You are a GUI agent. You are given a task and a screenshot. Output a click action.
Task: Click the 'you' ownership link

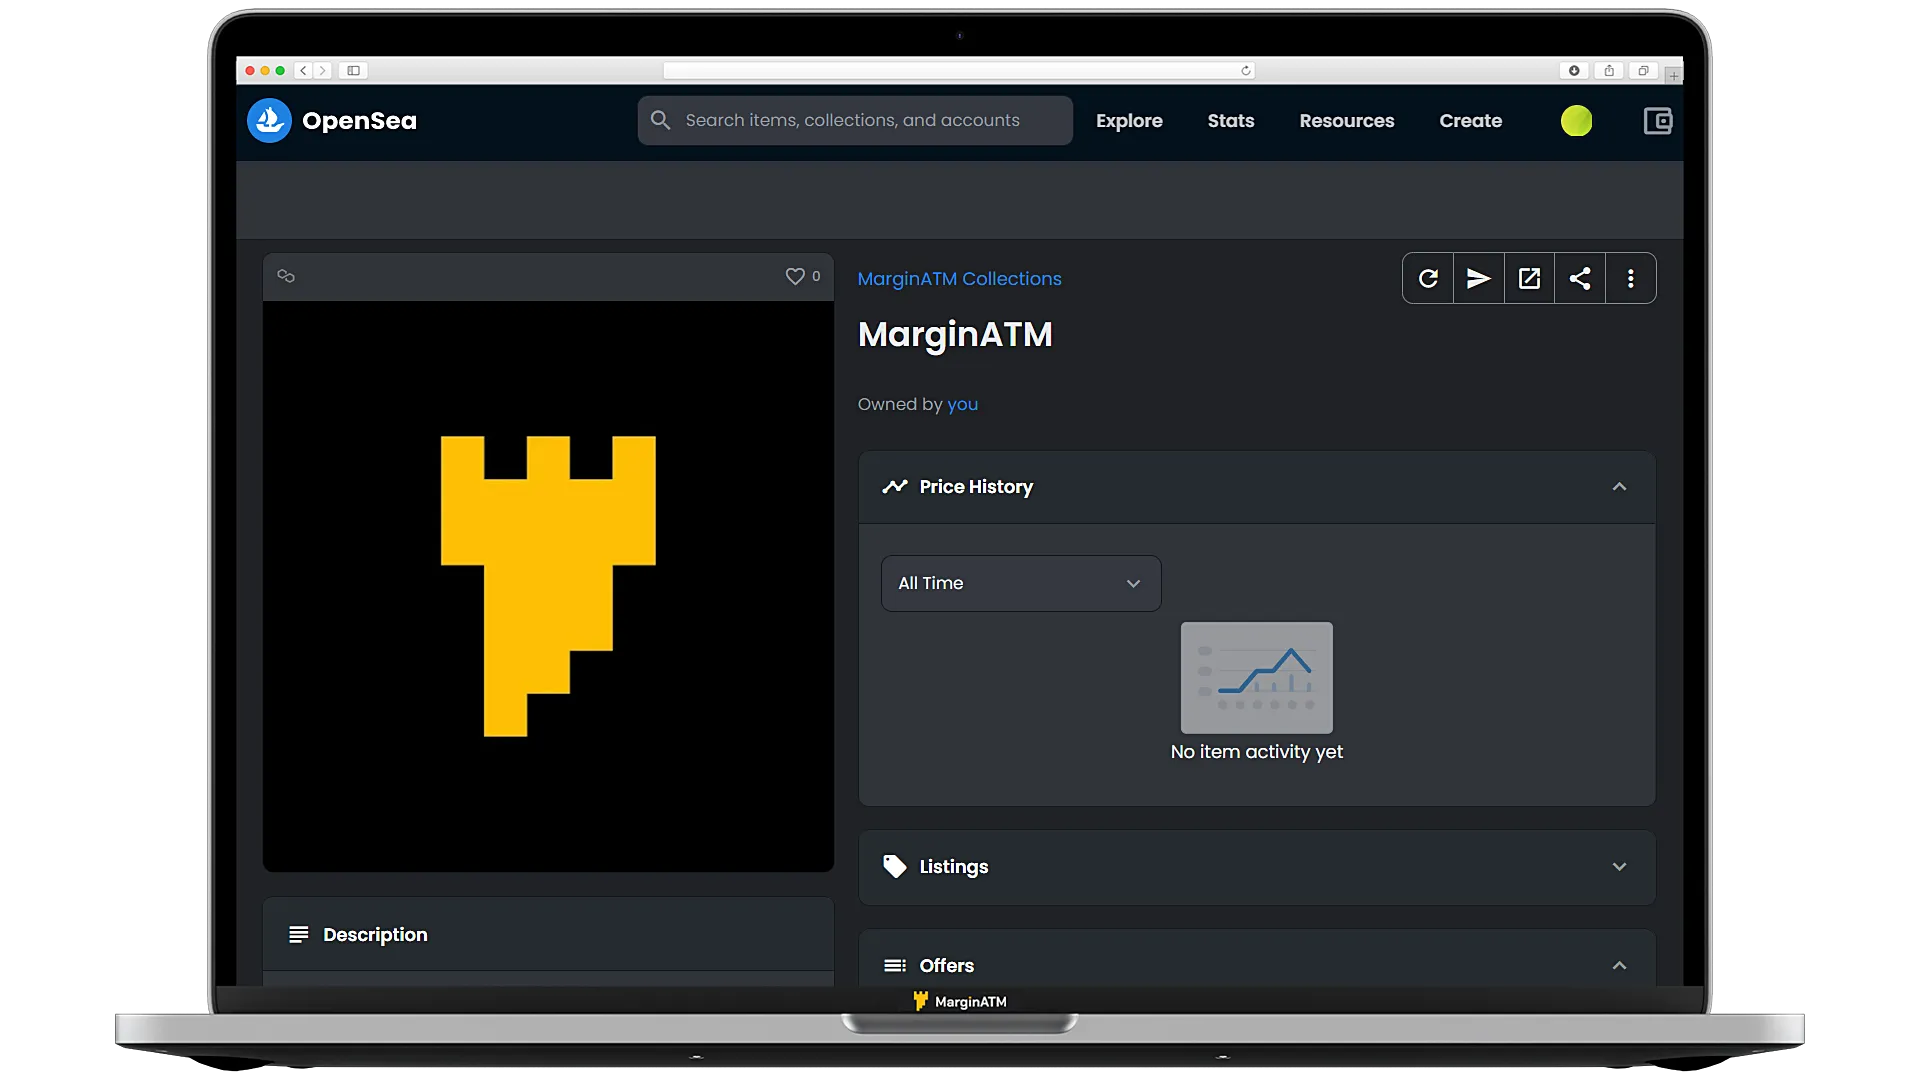coord(963,404)
